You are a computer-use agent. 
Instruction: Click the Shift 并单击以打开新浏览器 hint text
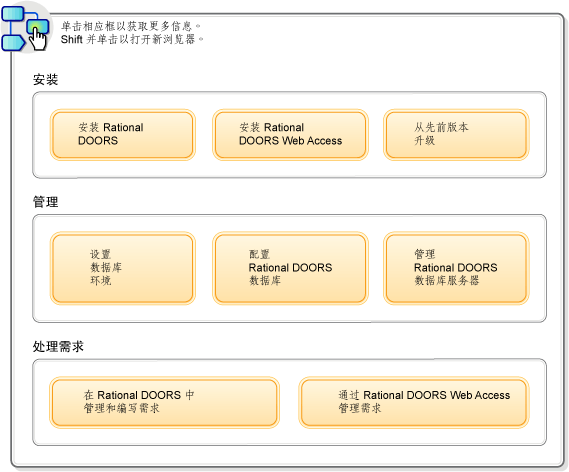click(x=132, y=39)
